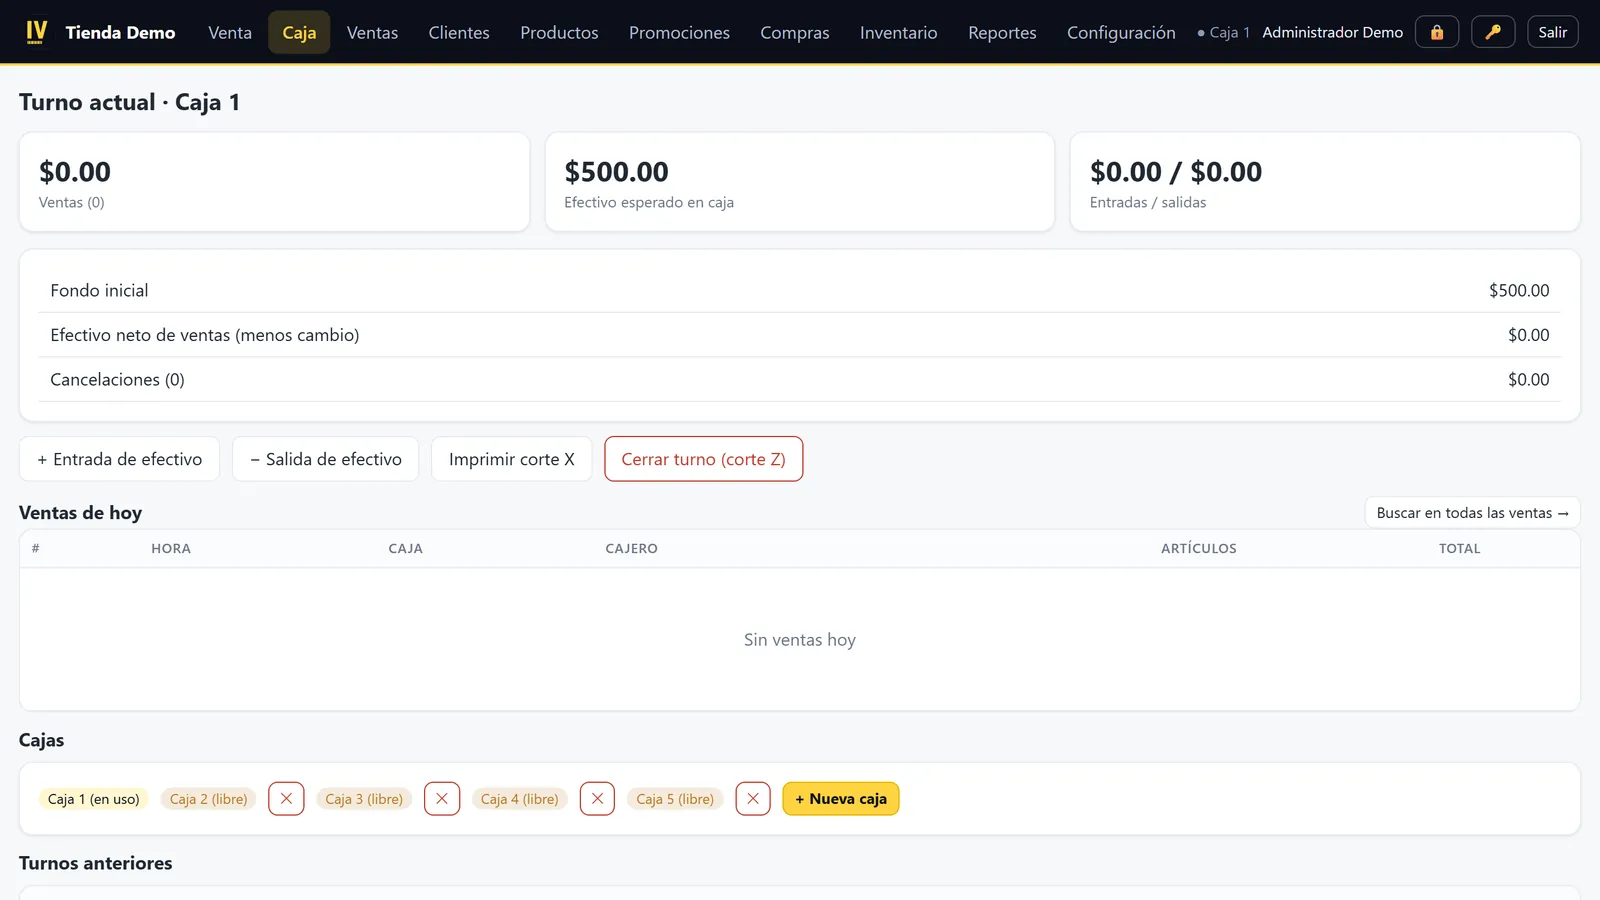Click the lock icon in header

(1437, 32)
